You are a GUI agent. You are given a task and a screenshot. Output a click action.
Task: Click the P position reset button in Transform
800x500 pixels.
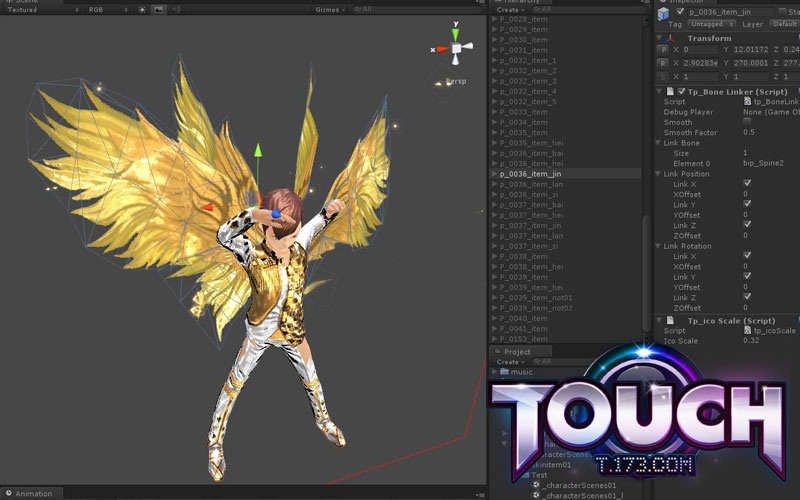[663, 49]
